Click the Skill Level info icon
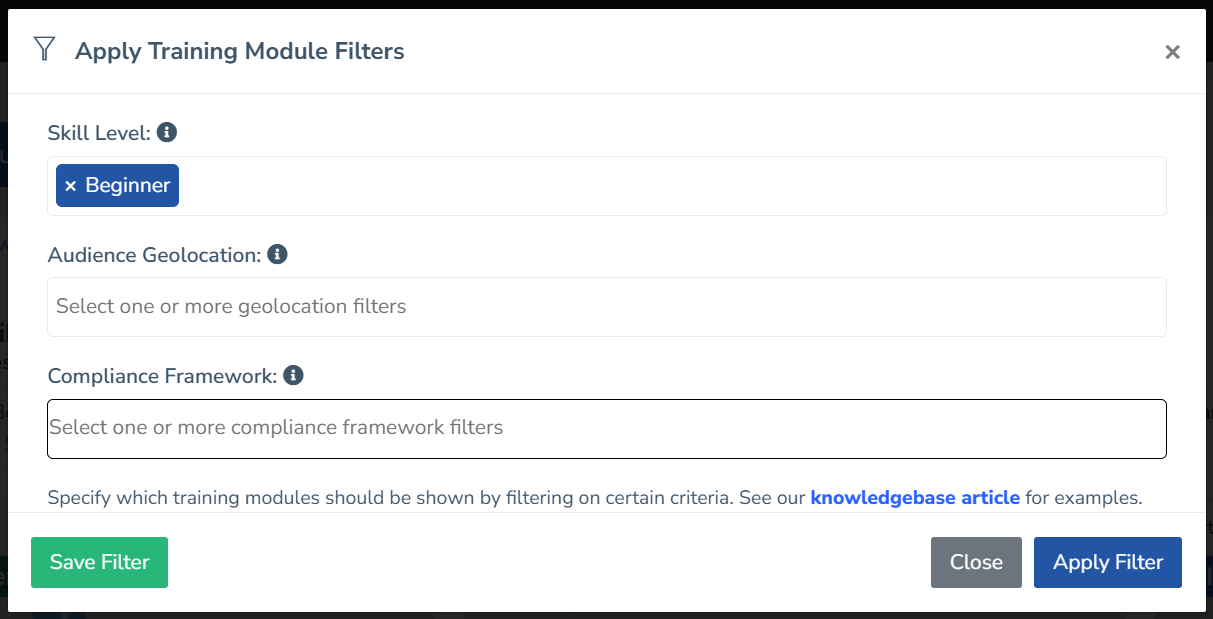Image resolution: width=1213 pixels, height=619 pixels. 167,132
